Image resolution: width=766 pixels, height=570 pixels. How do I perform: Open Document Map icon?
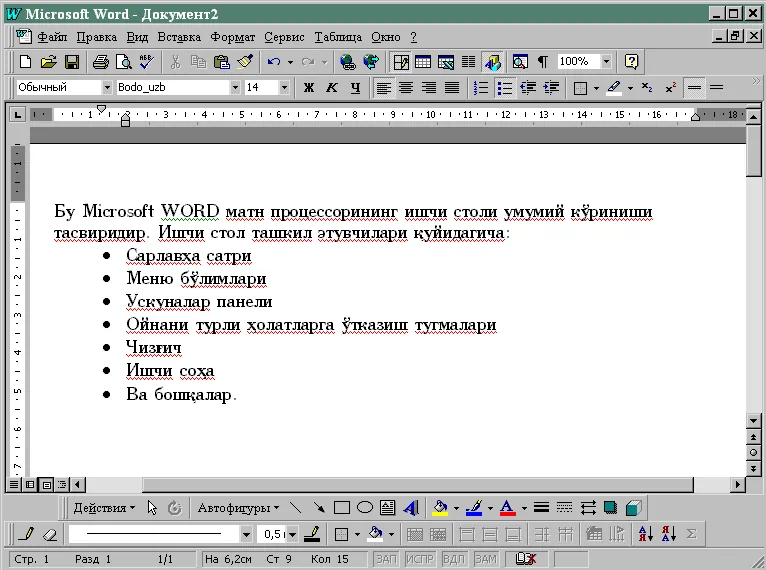[520, 62]
